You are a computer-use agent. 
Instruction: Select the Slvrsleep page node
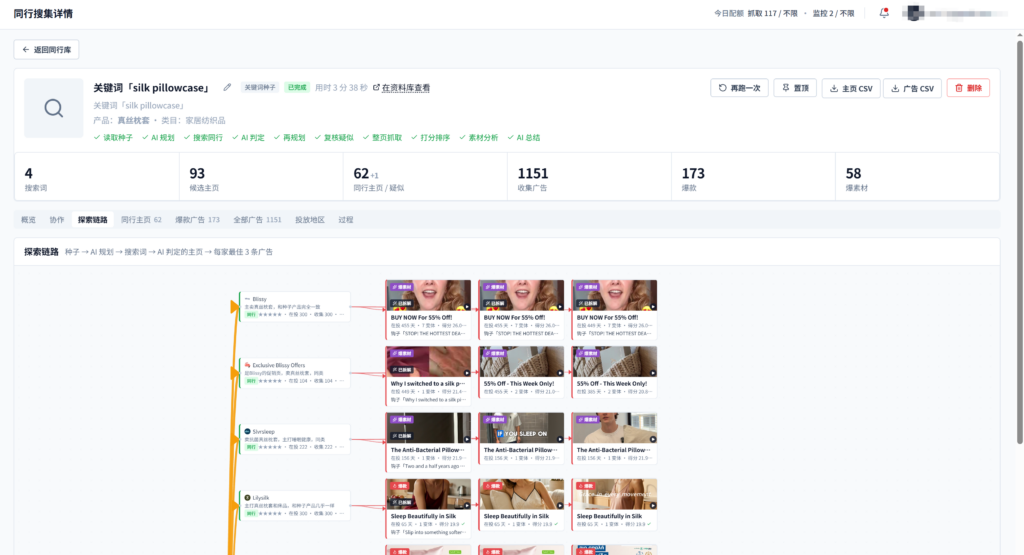(x=295, y=439)
